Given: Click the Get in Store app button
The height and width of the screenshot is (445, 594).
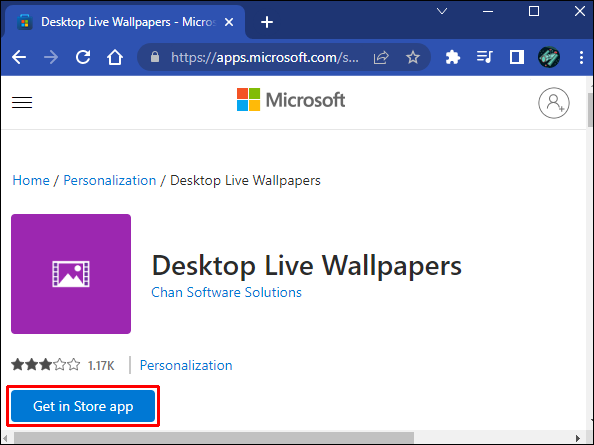Looking at the screenshot, I should click(83, 406).
